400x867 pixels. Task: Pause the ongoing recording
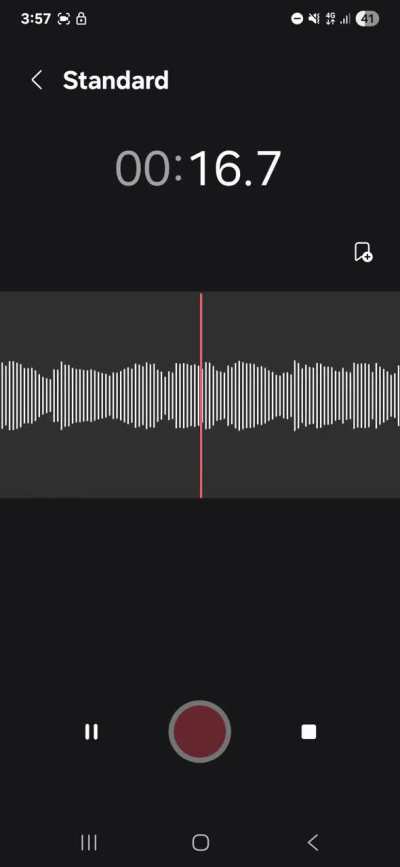pyautogui.click(x=91, y=732)
